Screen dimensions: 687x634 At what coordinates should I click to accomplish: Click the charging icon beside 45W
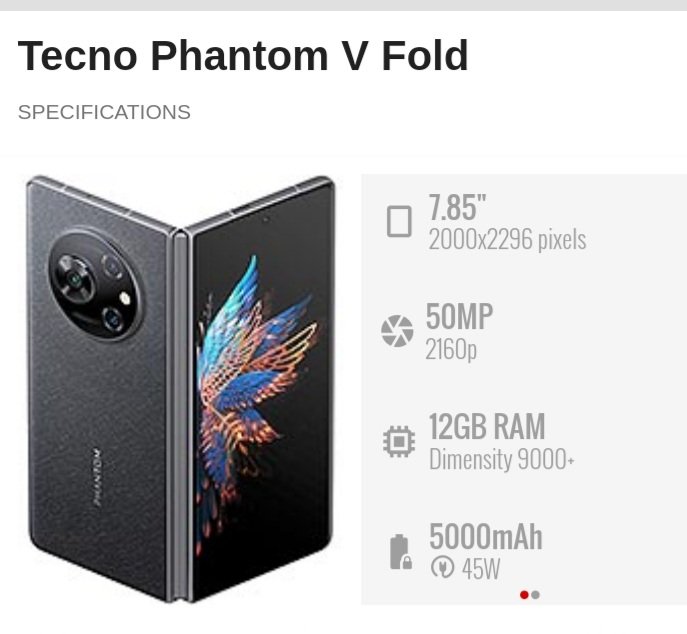tap(441, 568)
